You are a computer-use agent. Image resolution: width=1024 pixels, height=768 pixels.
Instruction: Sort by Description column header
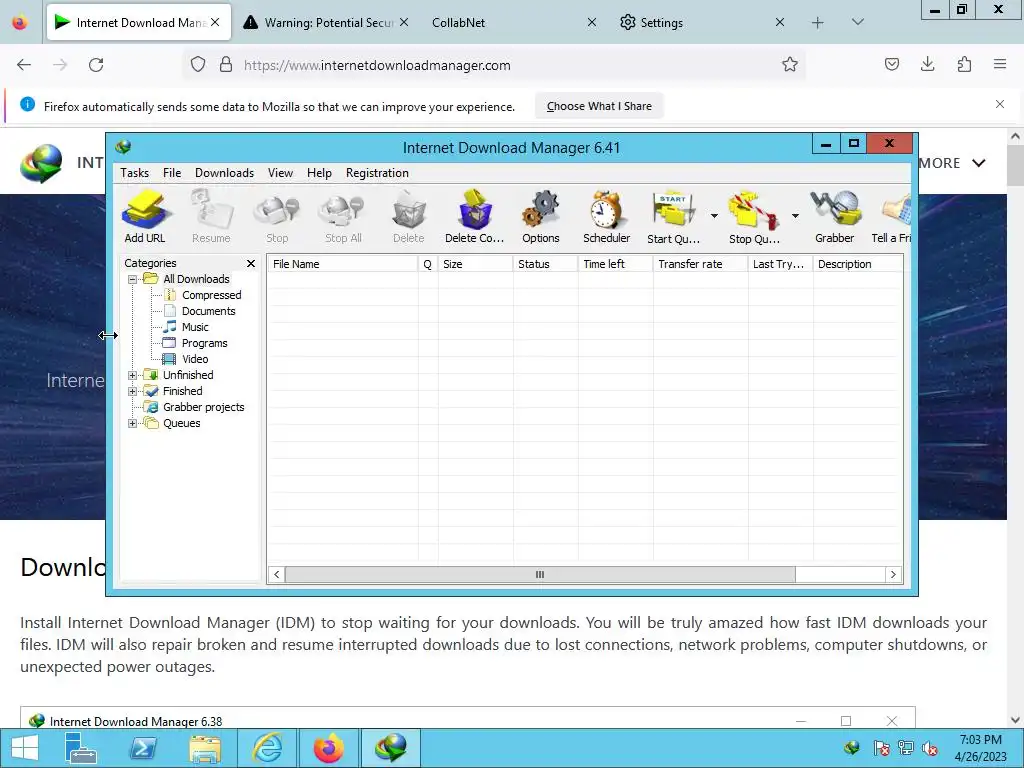[x=857, y=264]
